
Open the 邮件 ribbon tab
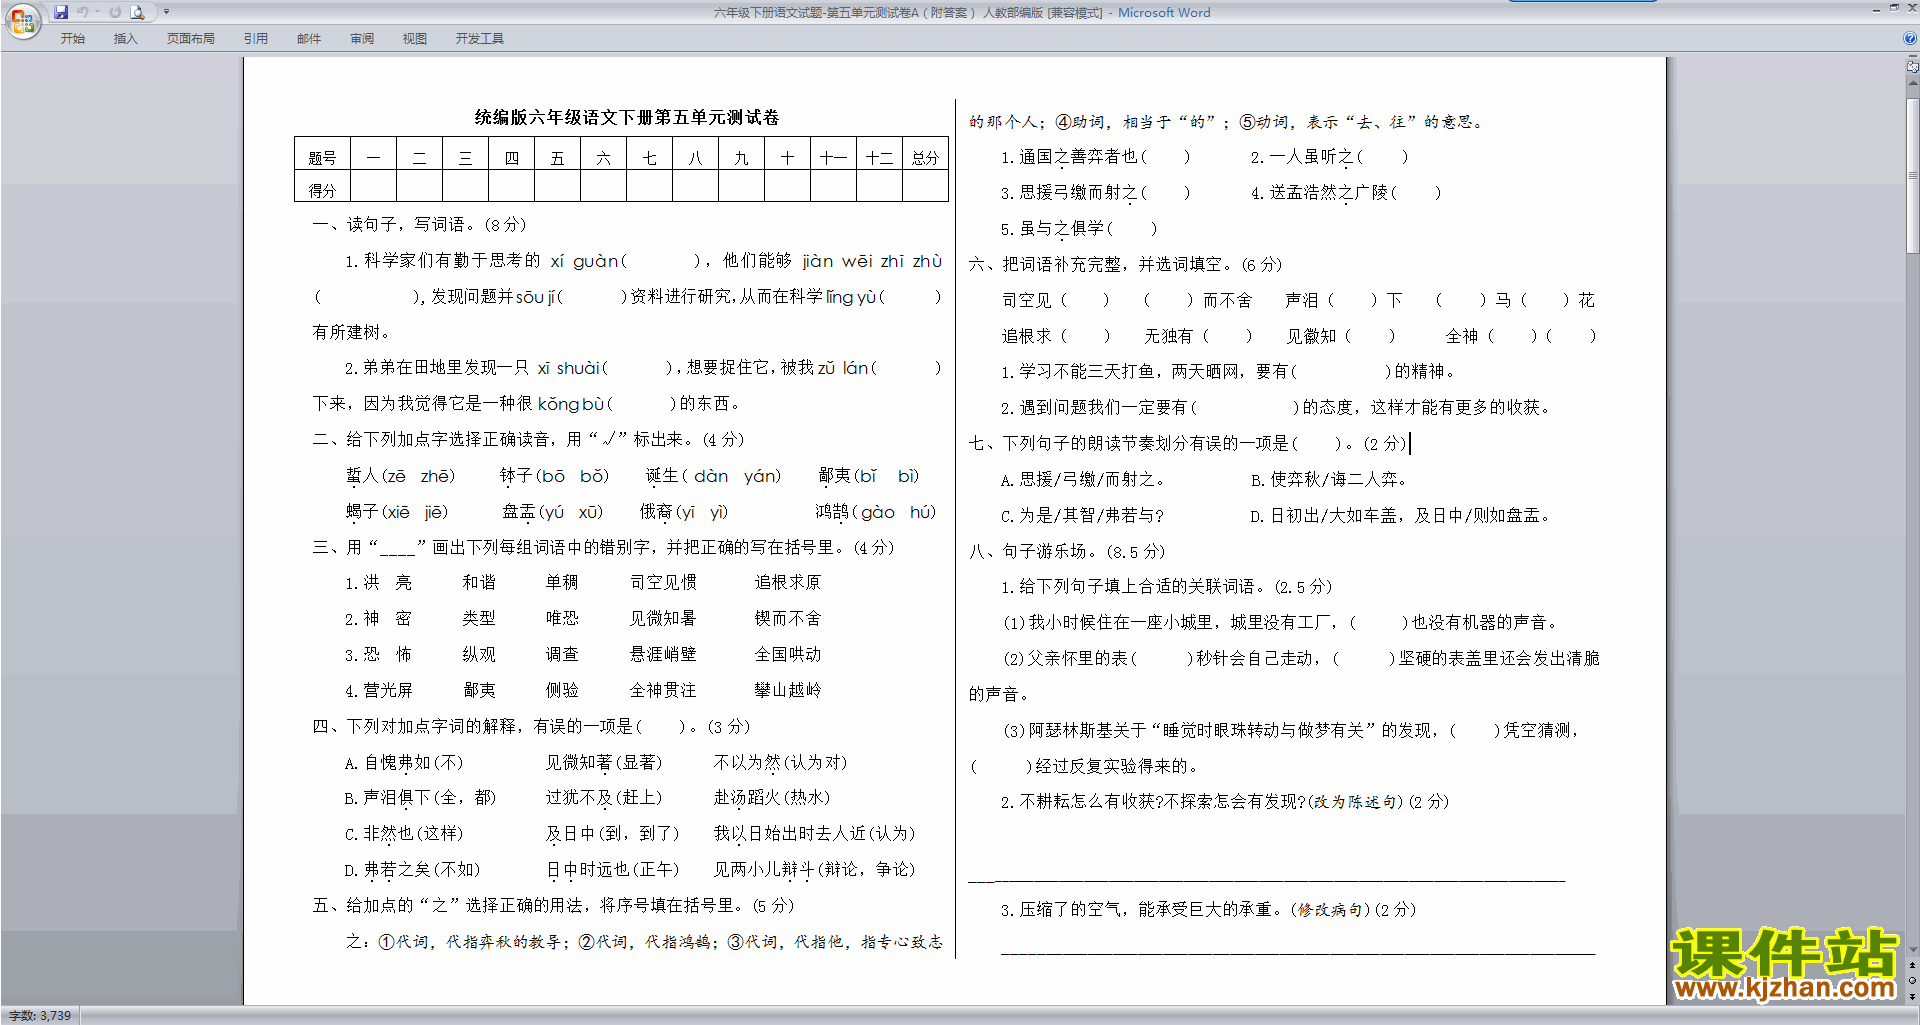click(308, 39)
